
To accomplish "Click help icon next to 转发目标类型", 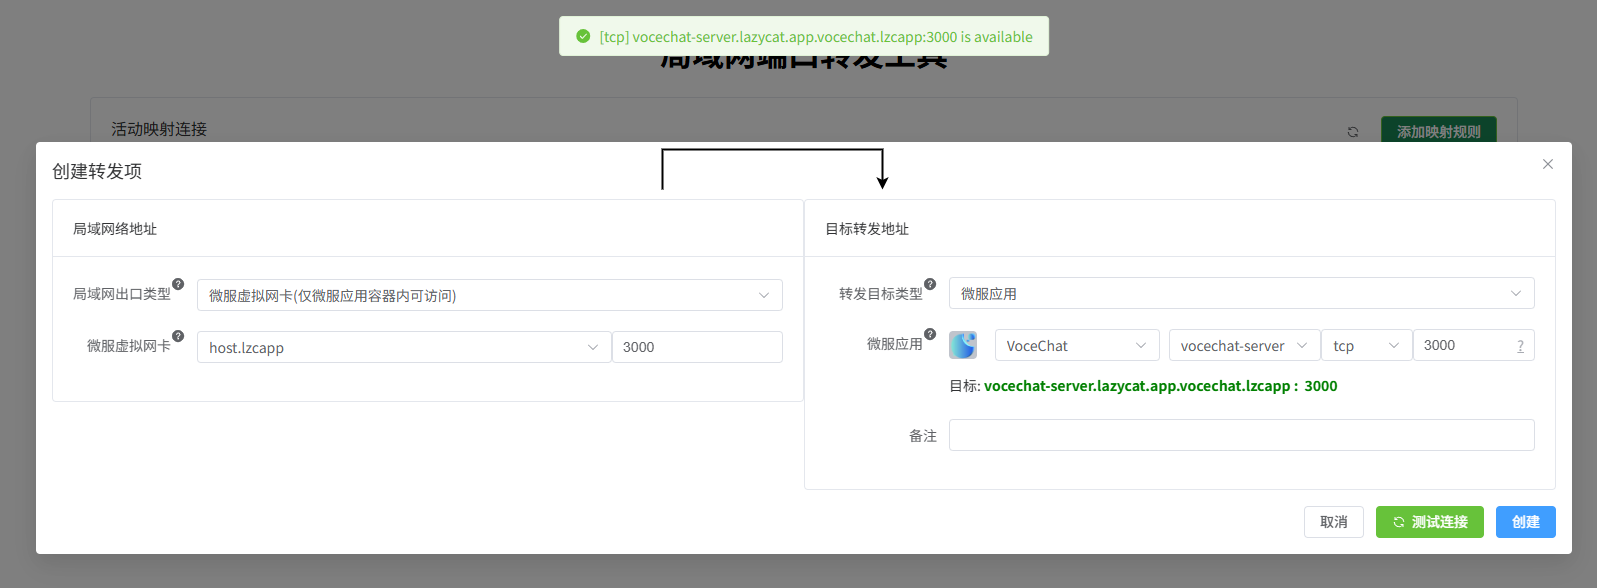I will click(x=930, y=284).
